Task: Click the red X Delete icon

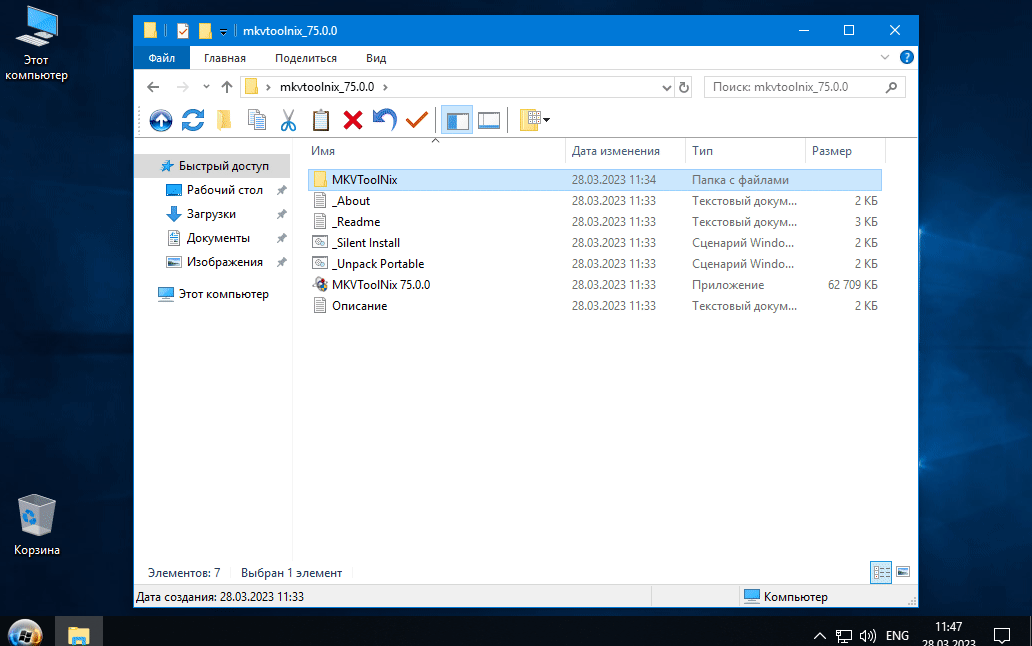Action: [353, 120]
